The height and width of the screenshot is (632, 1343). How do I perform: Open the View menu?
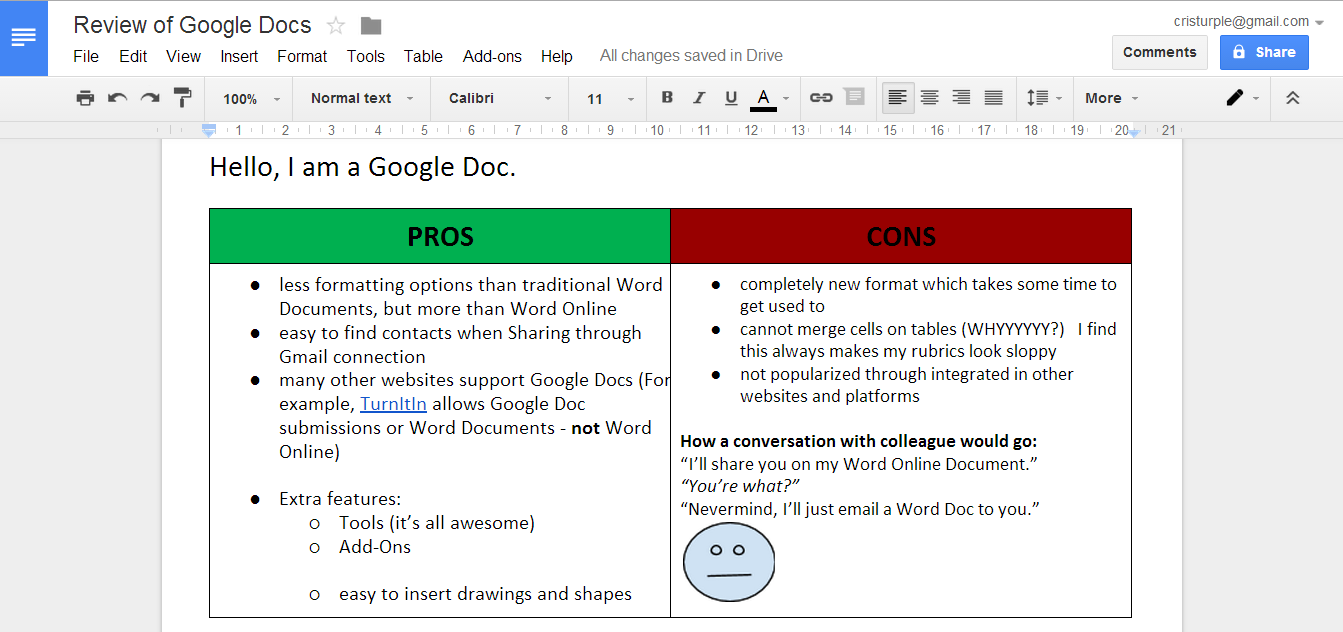coord(183,56)
